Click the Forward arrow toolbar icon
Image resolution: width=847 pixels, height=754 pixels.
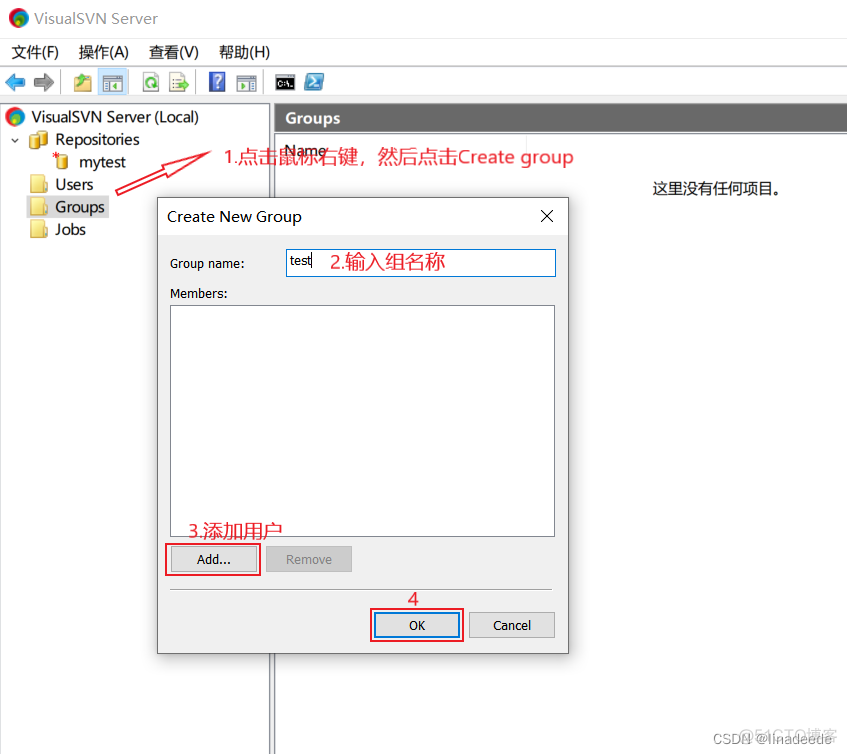point(43,83)
